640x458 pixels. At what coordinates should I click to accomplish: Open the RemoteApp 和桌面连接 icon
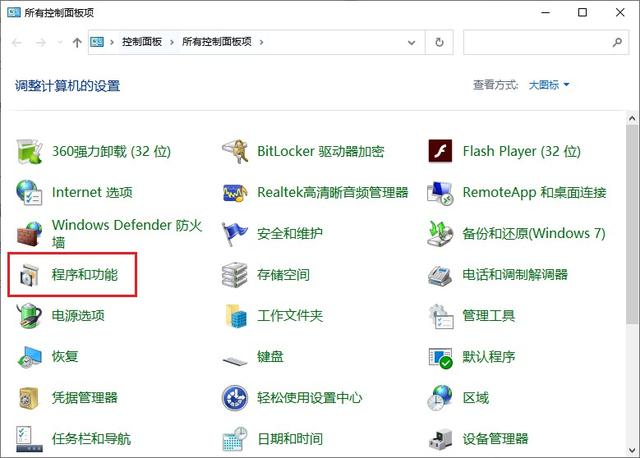(440, 192)
